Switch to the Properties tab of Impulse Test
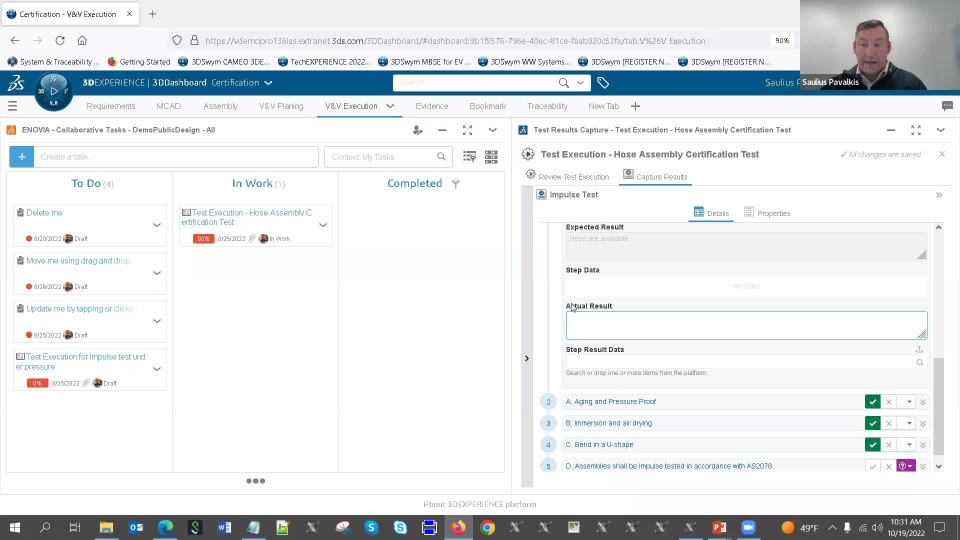960x540 pixels. (767, 213)
